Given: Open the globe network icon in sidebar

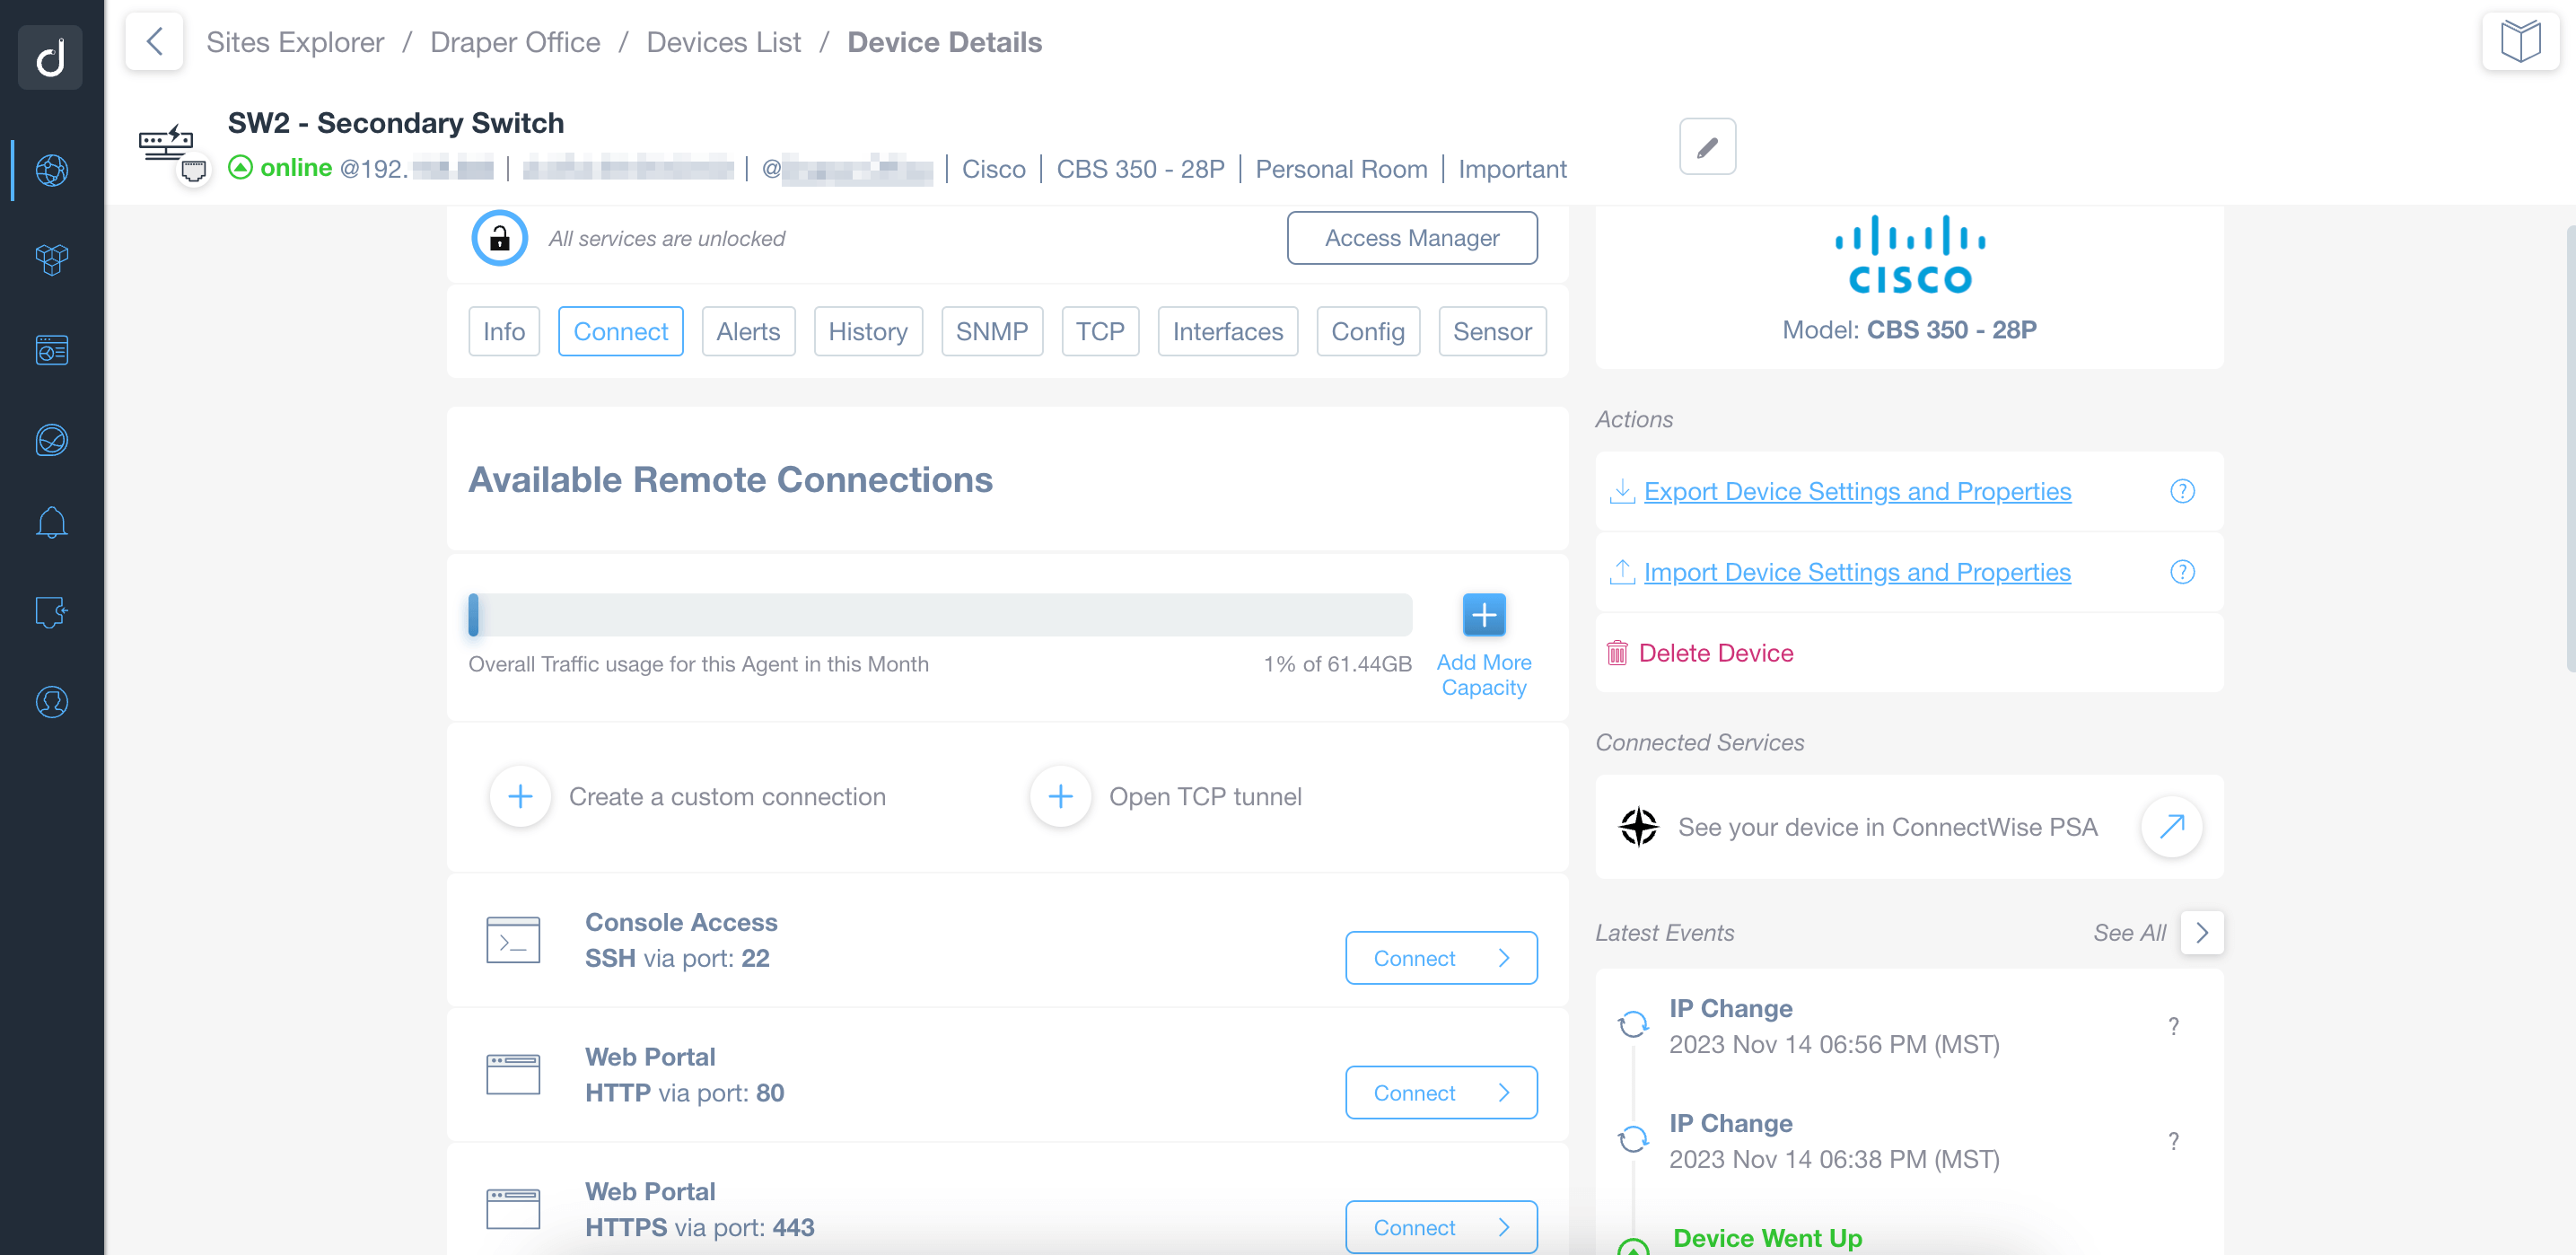Looking at the screenshot, I should tap(51, 170).
